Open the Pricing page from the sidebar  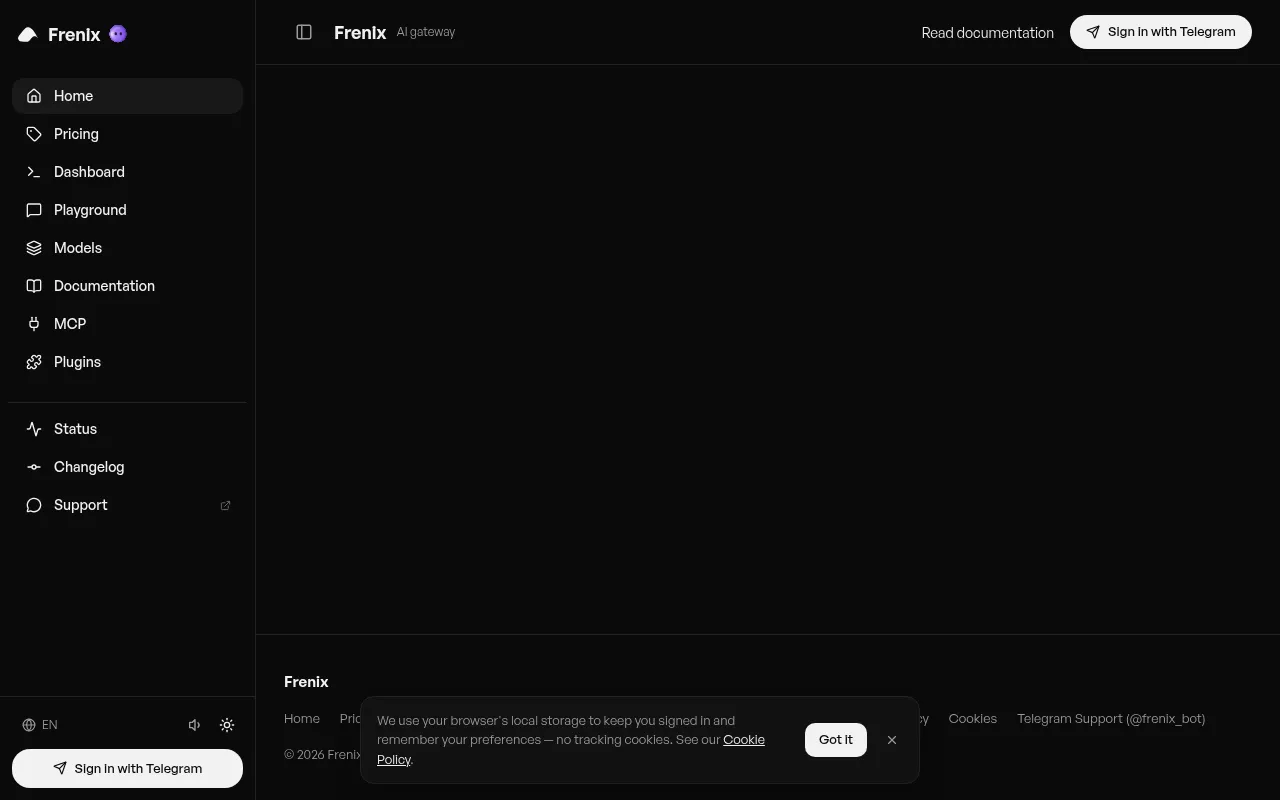(127, 134)
